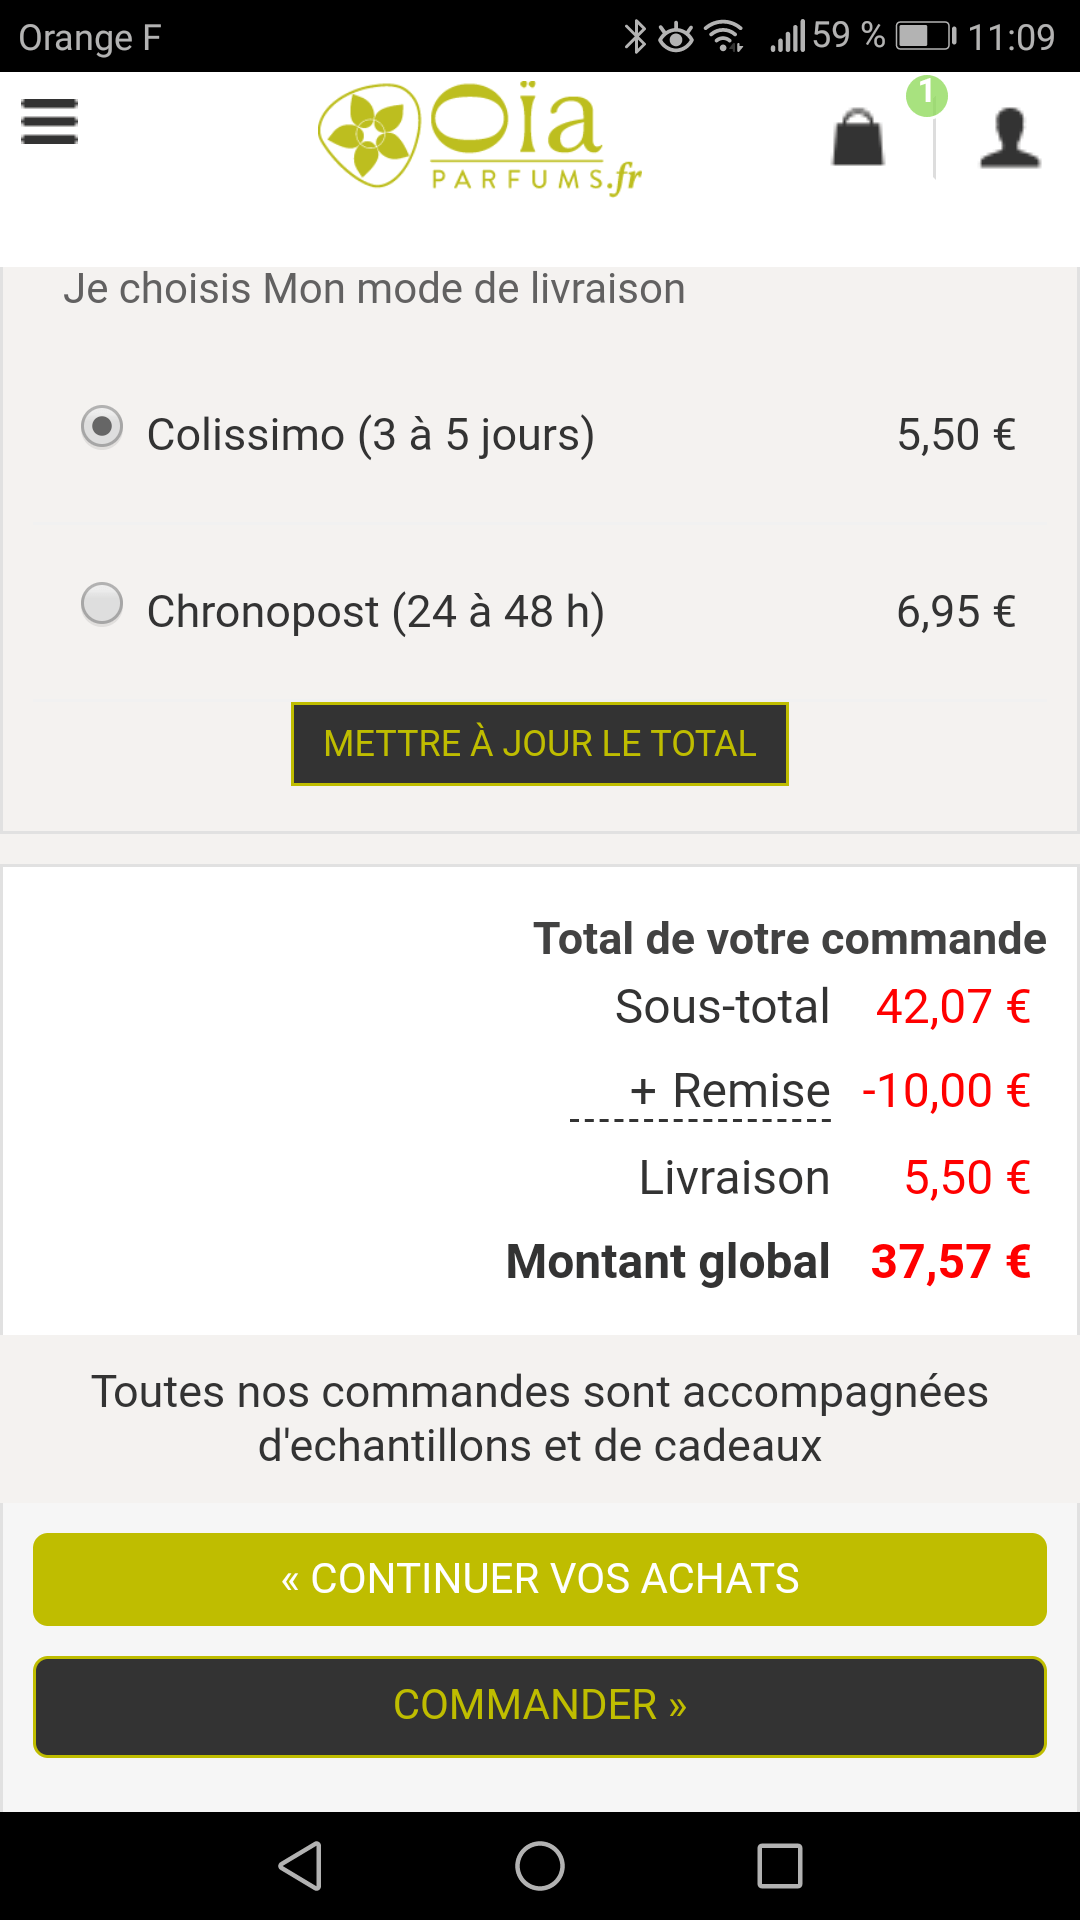Tap the Wi-Fi status icon

coord(725,37)
